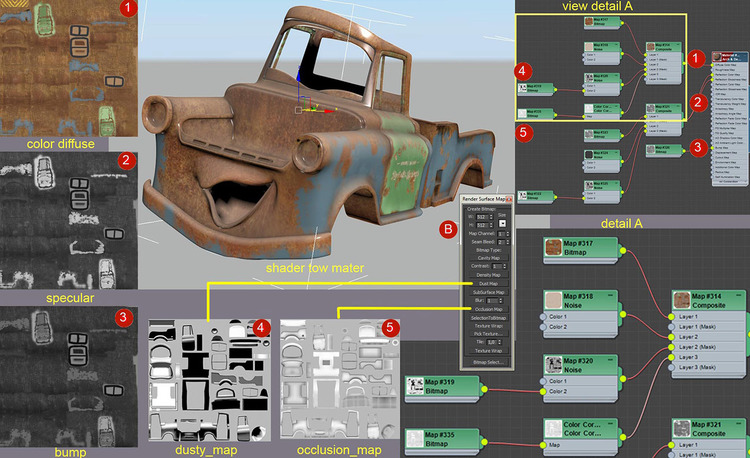Click Layer 3 socket of enlarged Map #314

(x=671, y=357)
